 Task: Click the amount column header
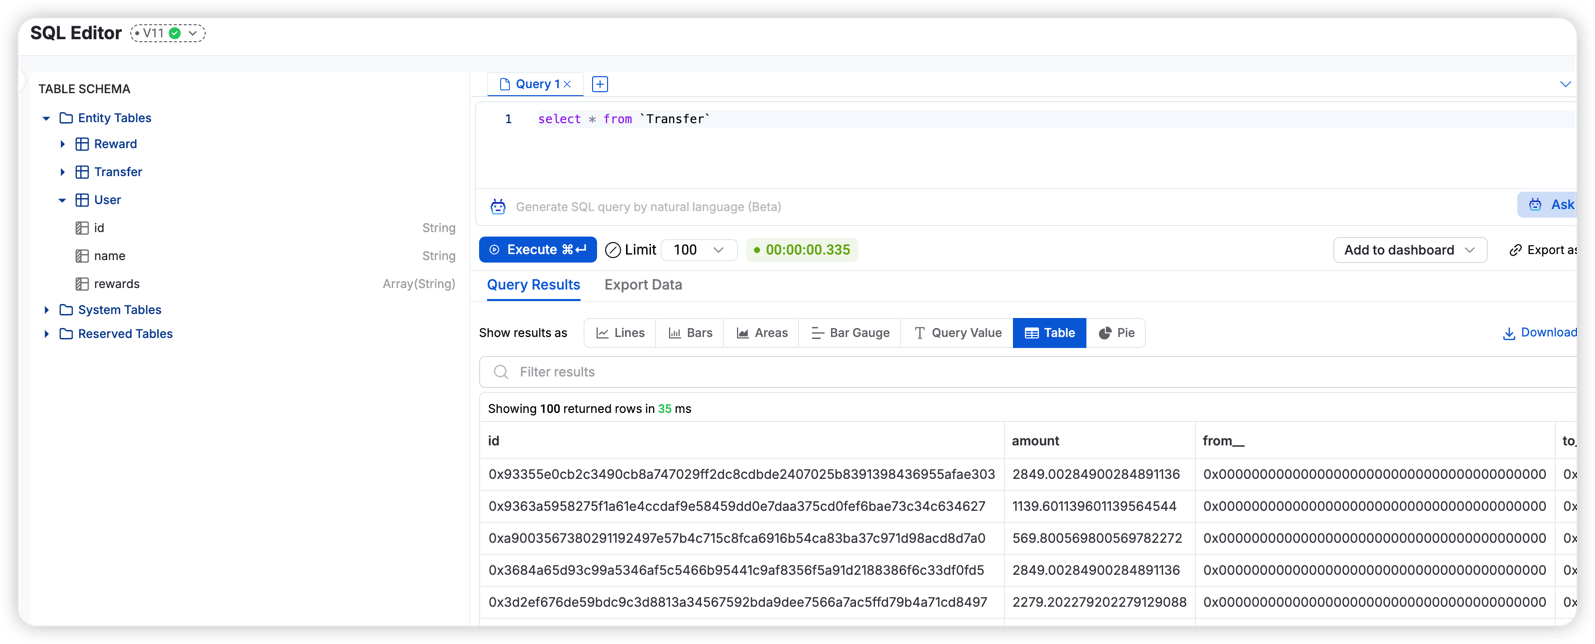1100,441
